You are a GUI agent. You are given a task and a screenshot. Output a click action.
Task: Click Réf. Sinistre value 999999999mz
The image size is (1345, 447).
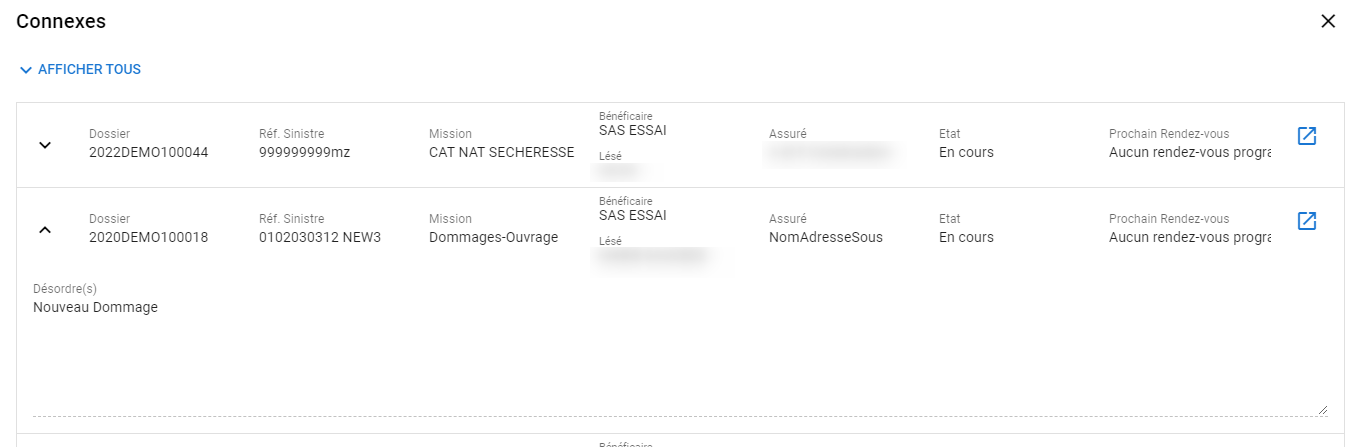(304, 153)
